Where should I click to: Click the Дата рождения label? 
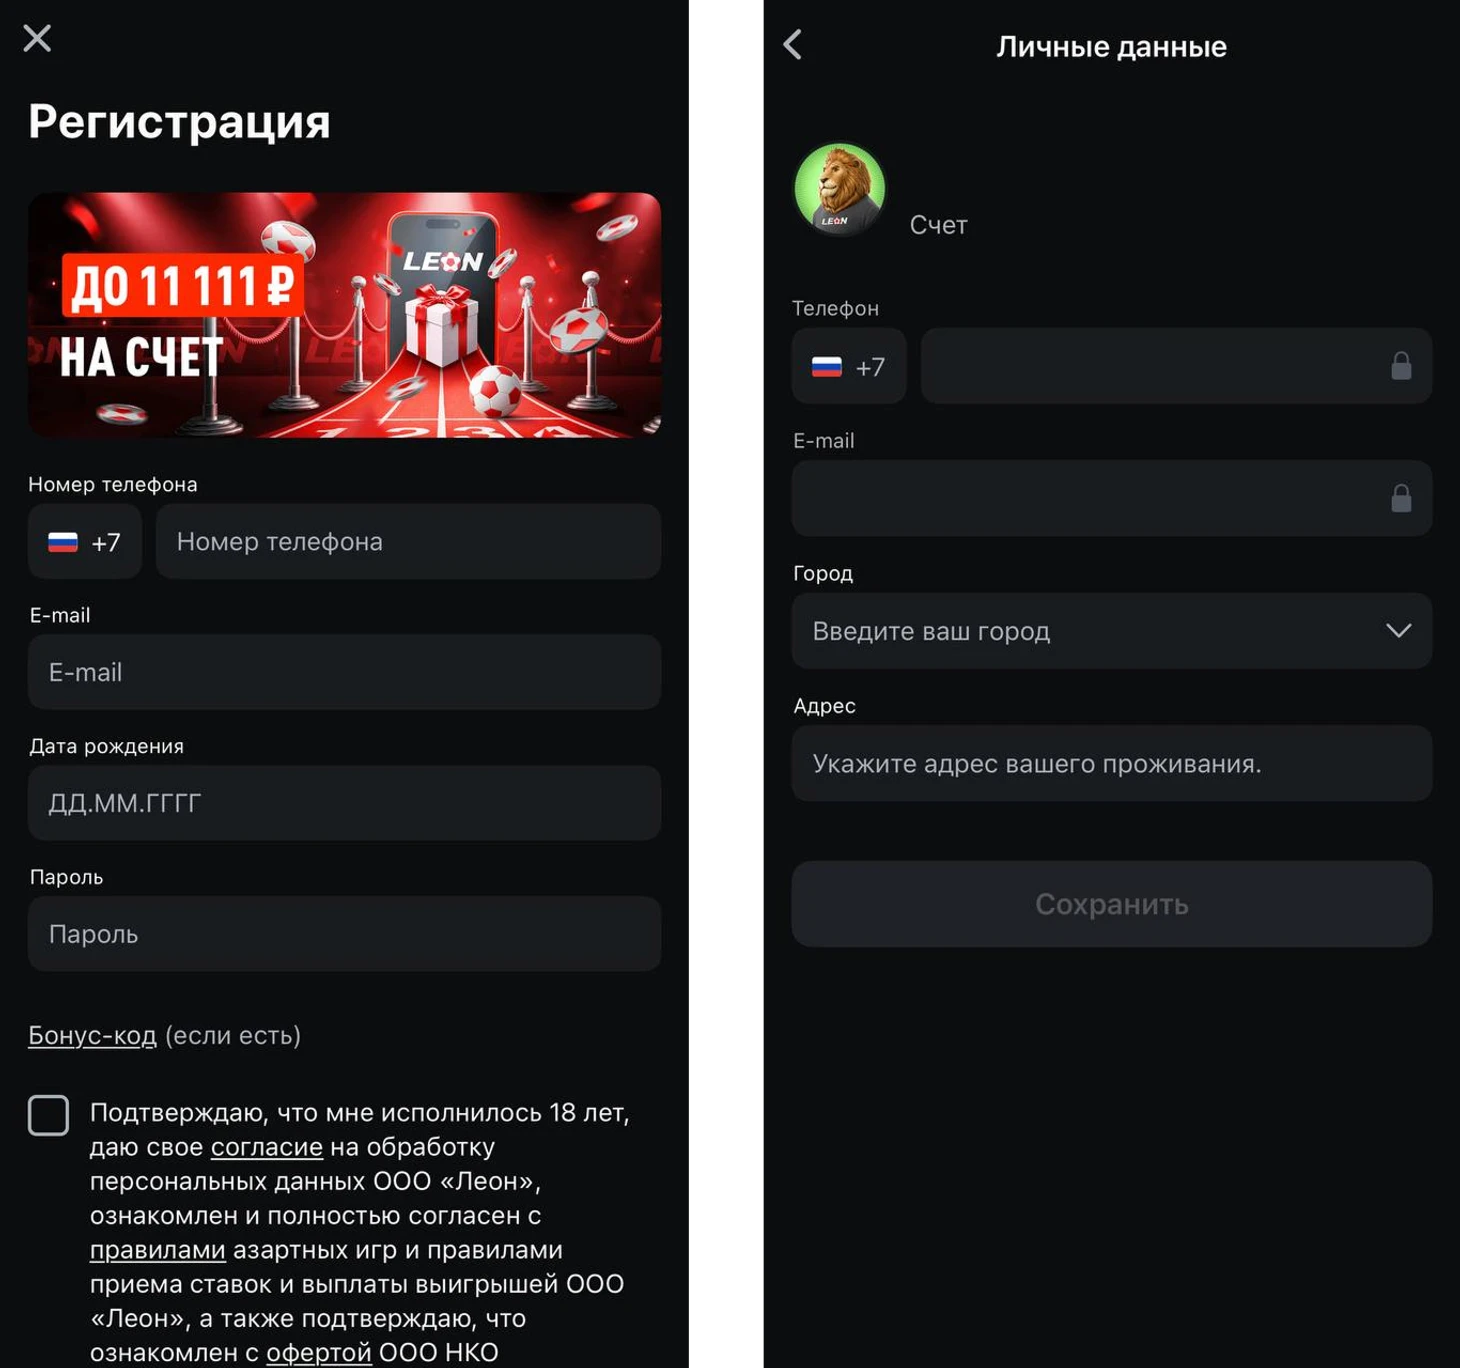107,746
